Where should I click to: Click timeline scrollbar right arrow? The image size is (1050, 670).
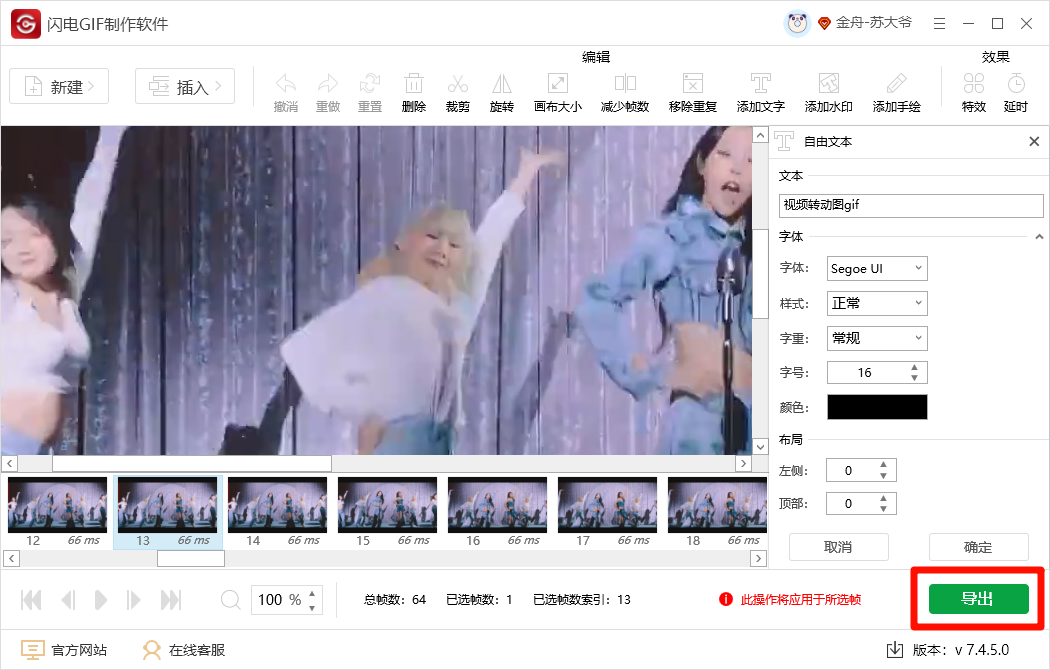758,558
